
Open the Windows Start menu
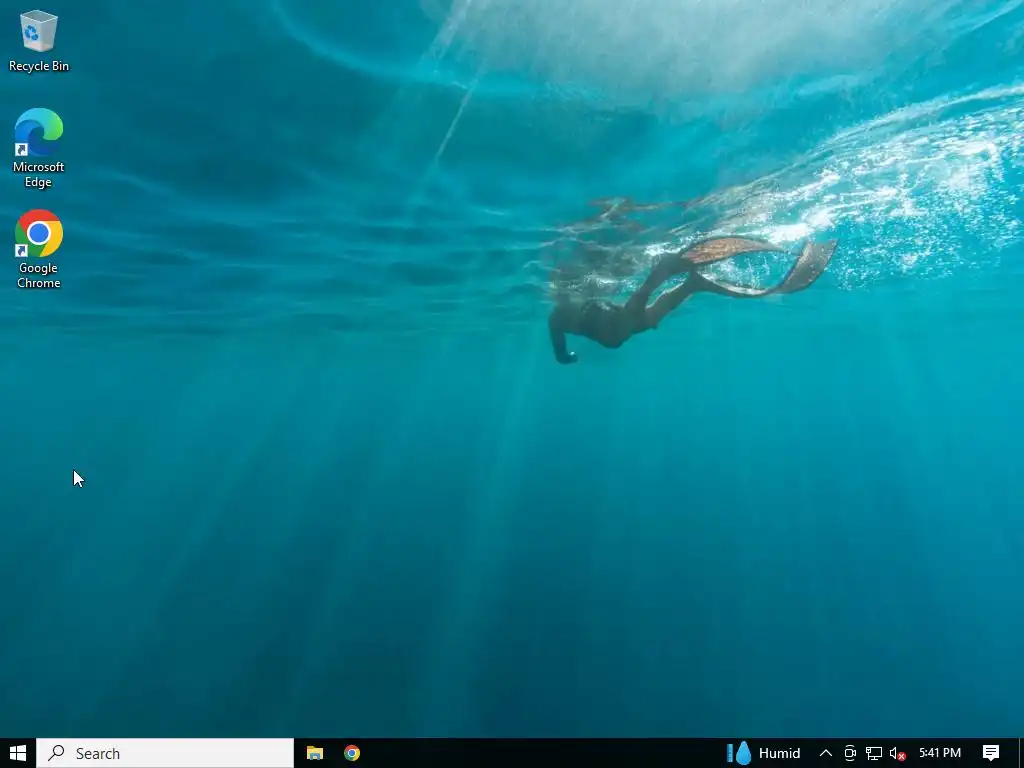[x=18, y=753]
